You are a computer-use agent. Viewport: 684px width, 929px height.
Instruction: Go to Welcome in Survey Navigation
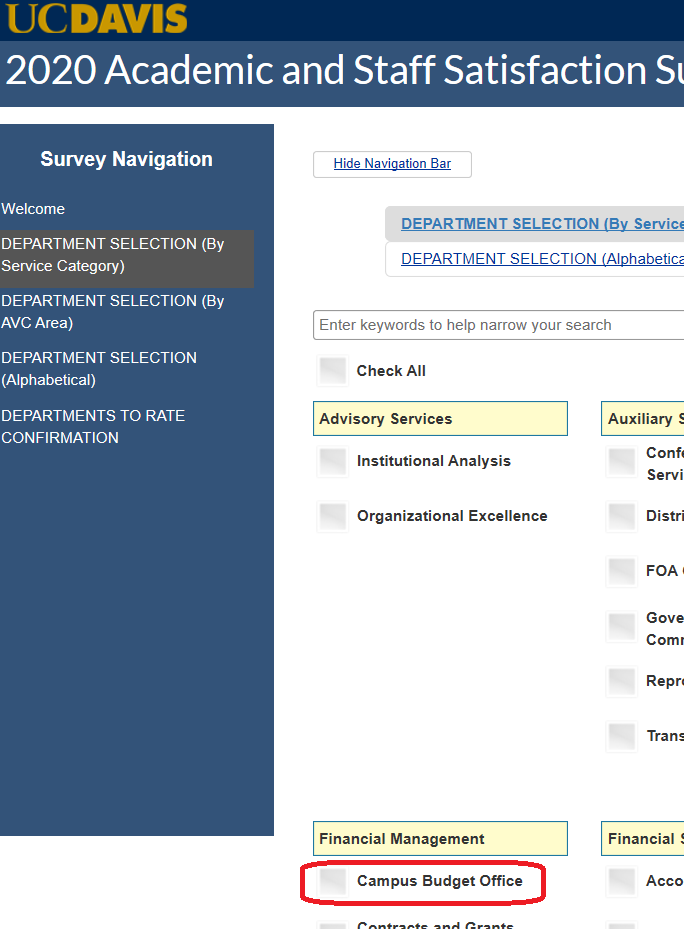coord(33,209)
